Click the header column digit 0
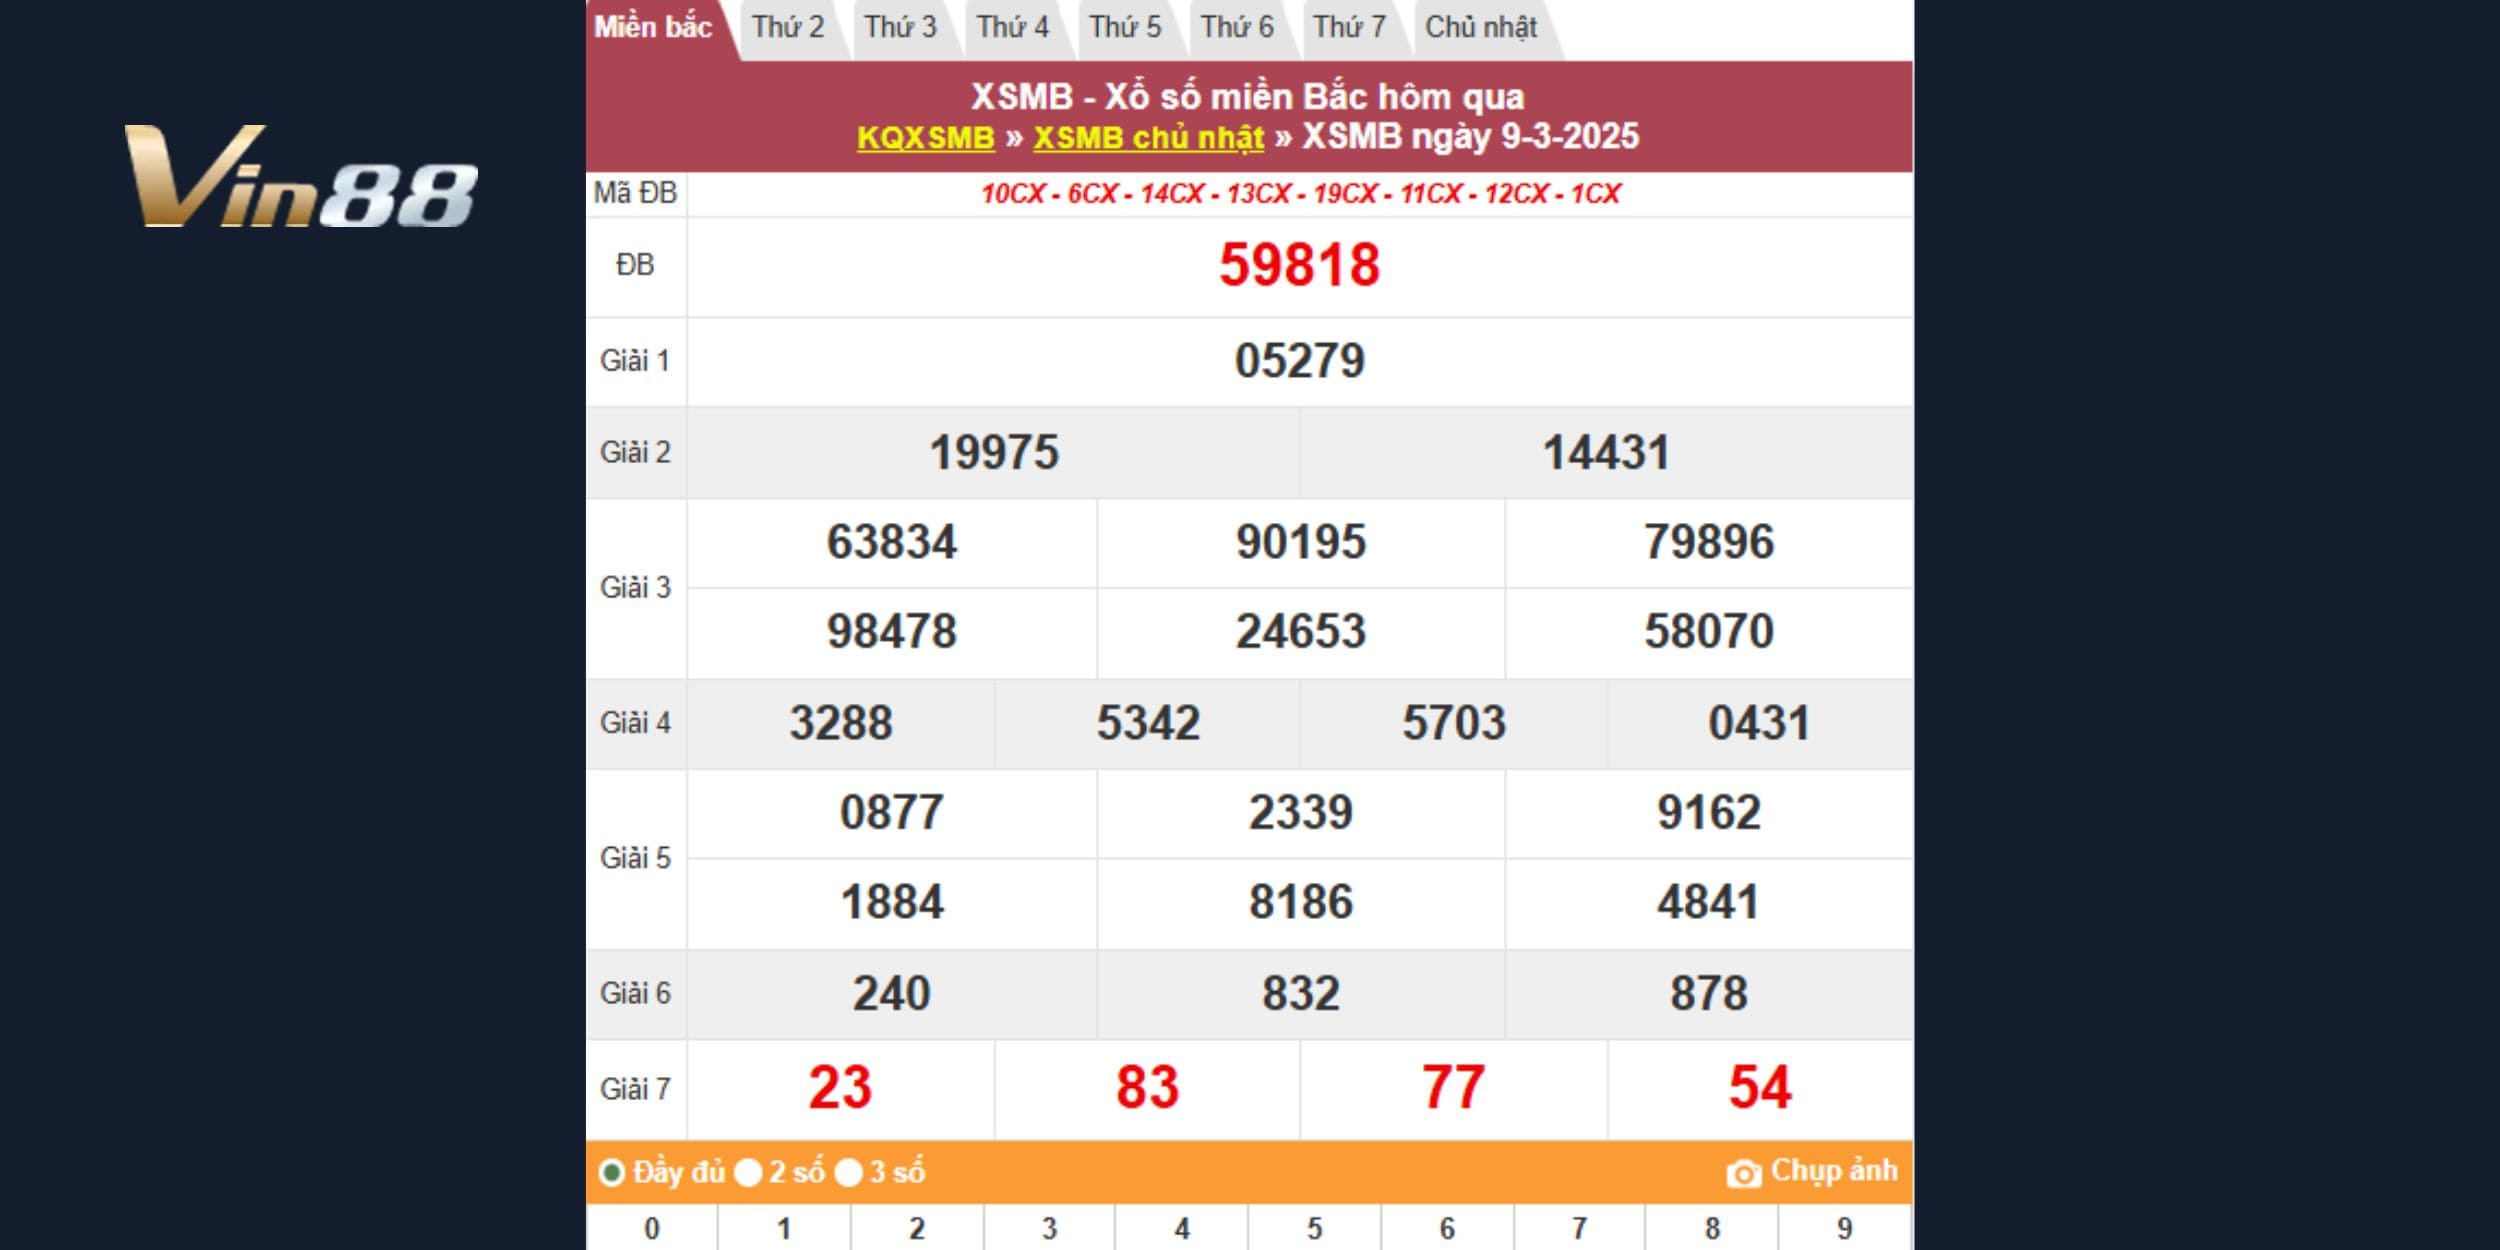This screenshot has width=2500, height=1250. [652, 1229]
